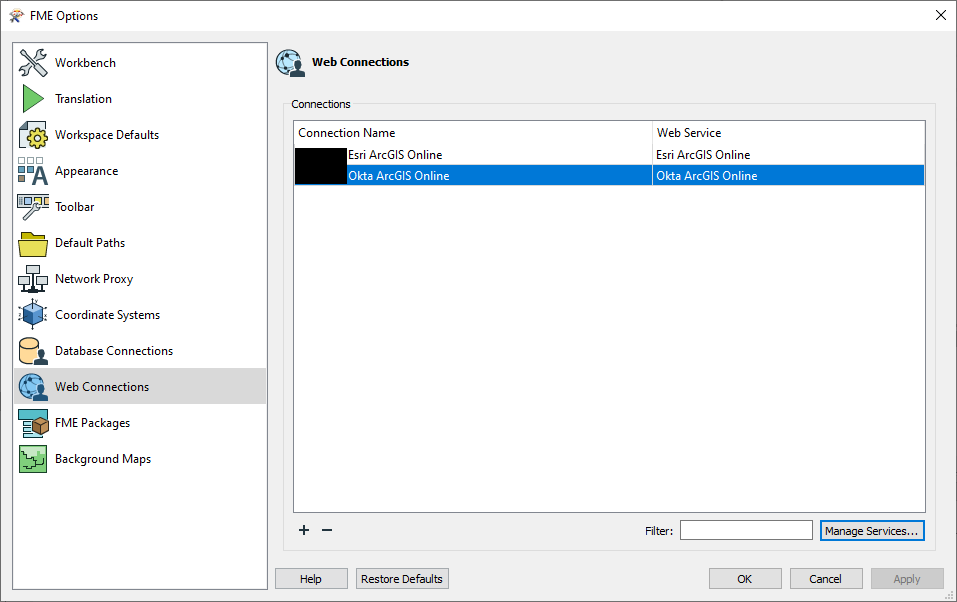This screenshot has height=602, width=957.
Task: Click the Toolbar wrench icon
Action: click(33, 207)
